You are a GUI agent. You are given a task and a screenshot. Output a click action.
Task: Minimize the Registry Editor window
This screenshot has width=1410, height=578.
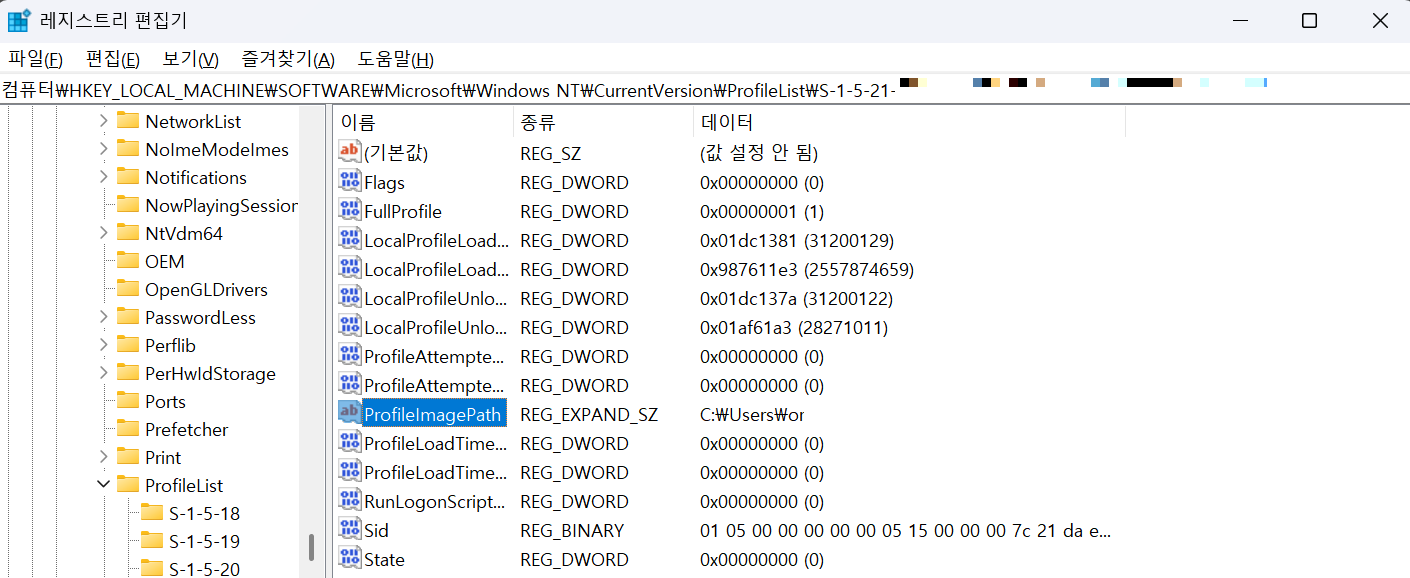click(x=1239, y=20)
